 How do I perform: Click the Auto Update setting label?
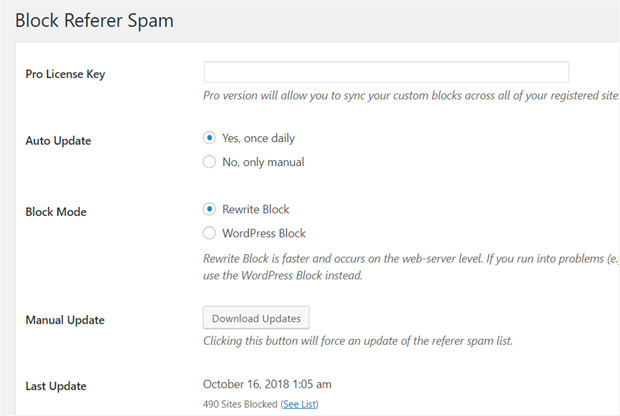tap(58, 140)
